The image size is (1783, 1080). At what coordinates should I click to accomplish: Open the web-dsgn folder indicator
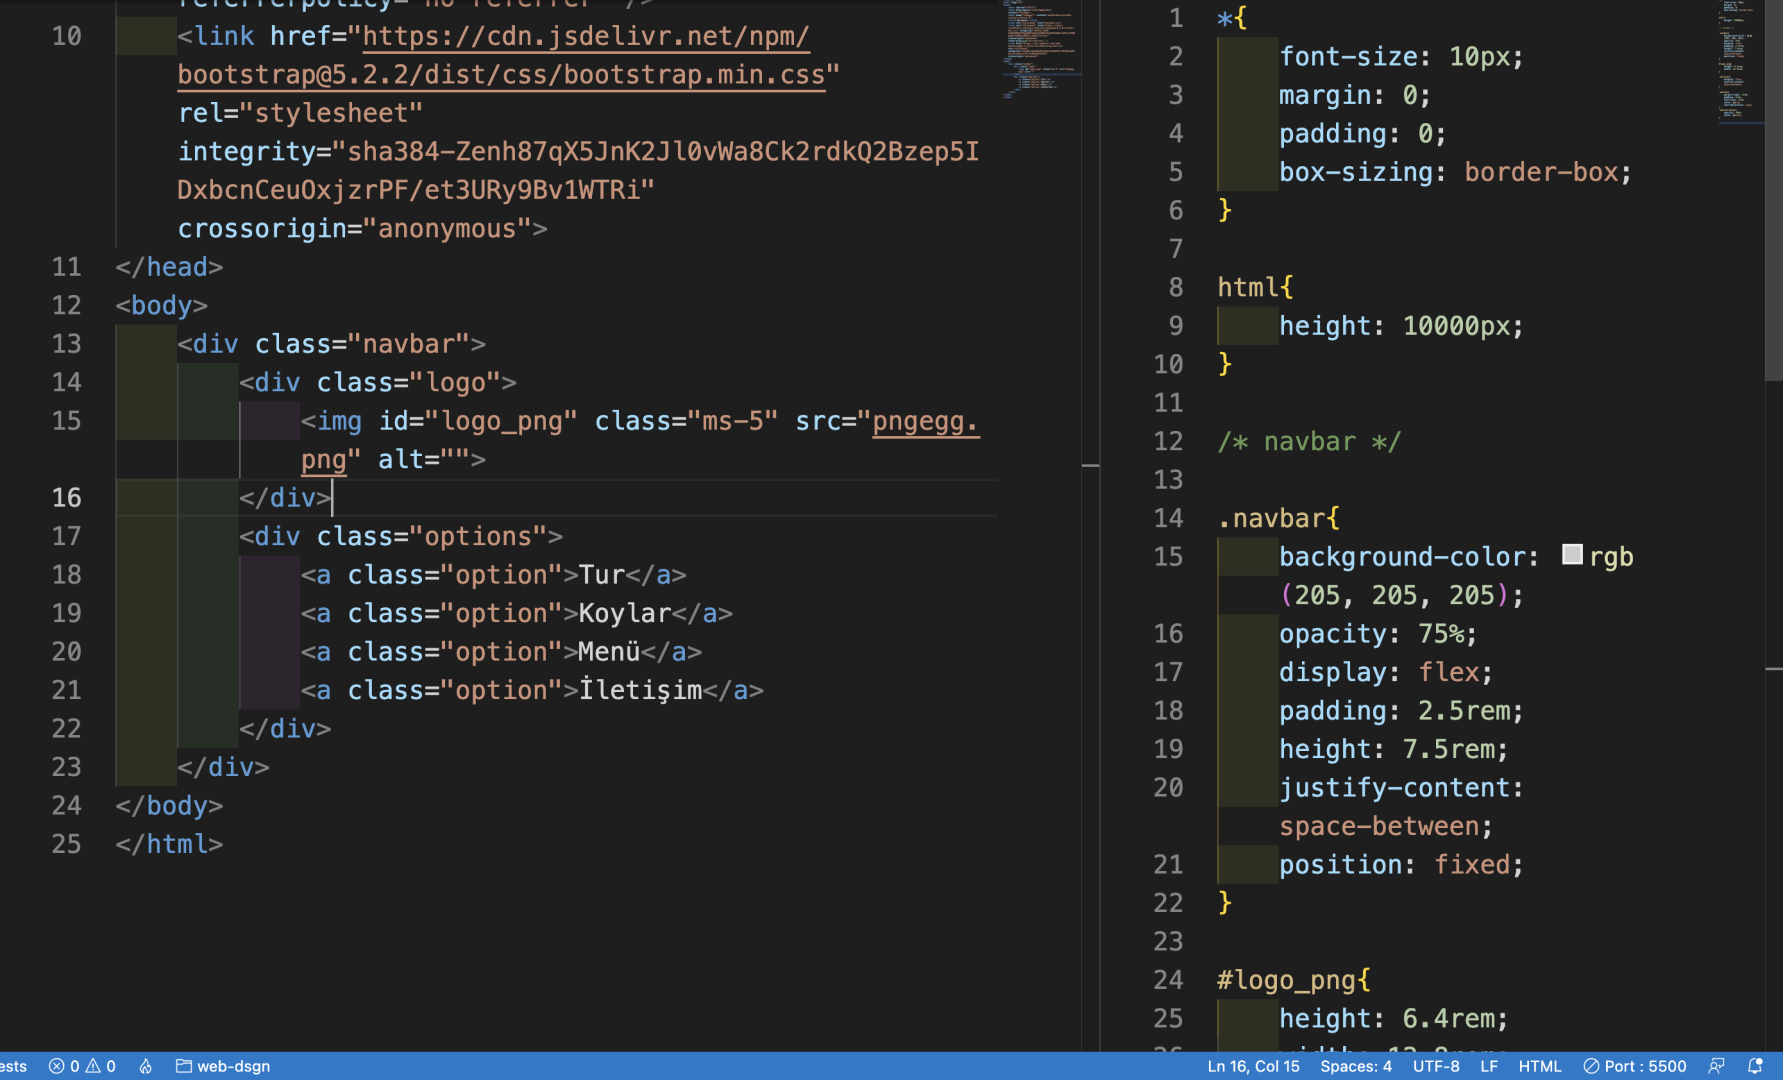(x=223, y=1066)
